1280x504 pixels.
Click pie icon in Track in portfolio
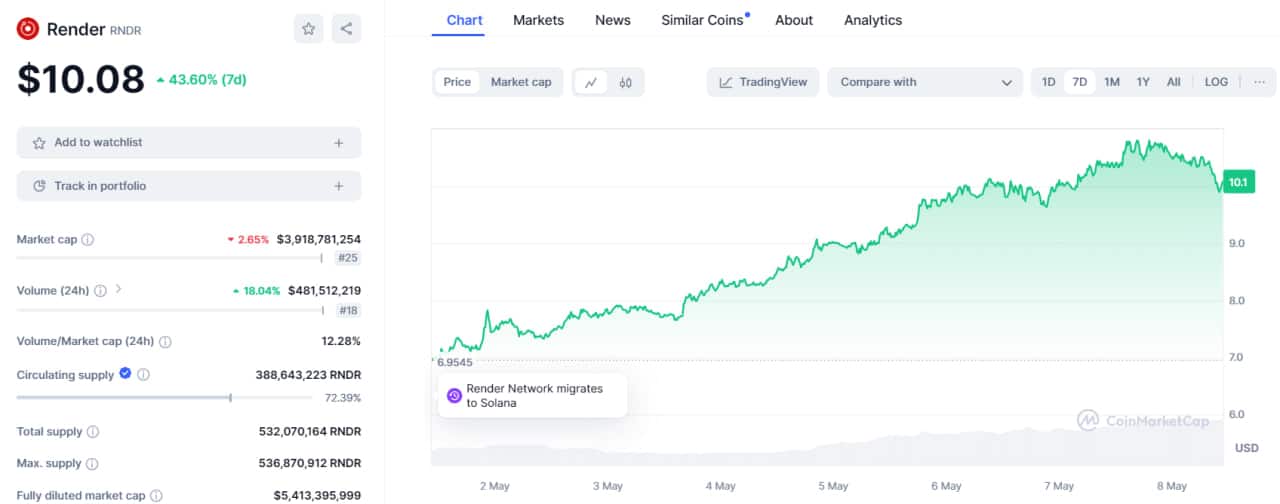click(39, 186)
